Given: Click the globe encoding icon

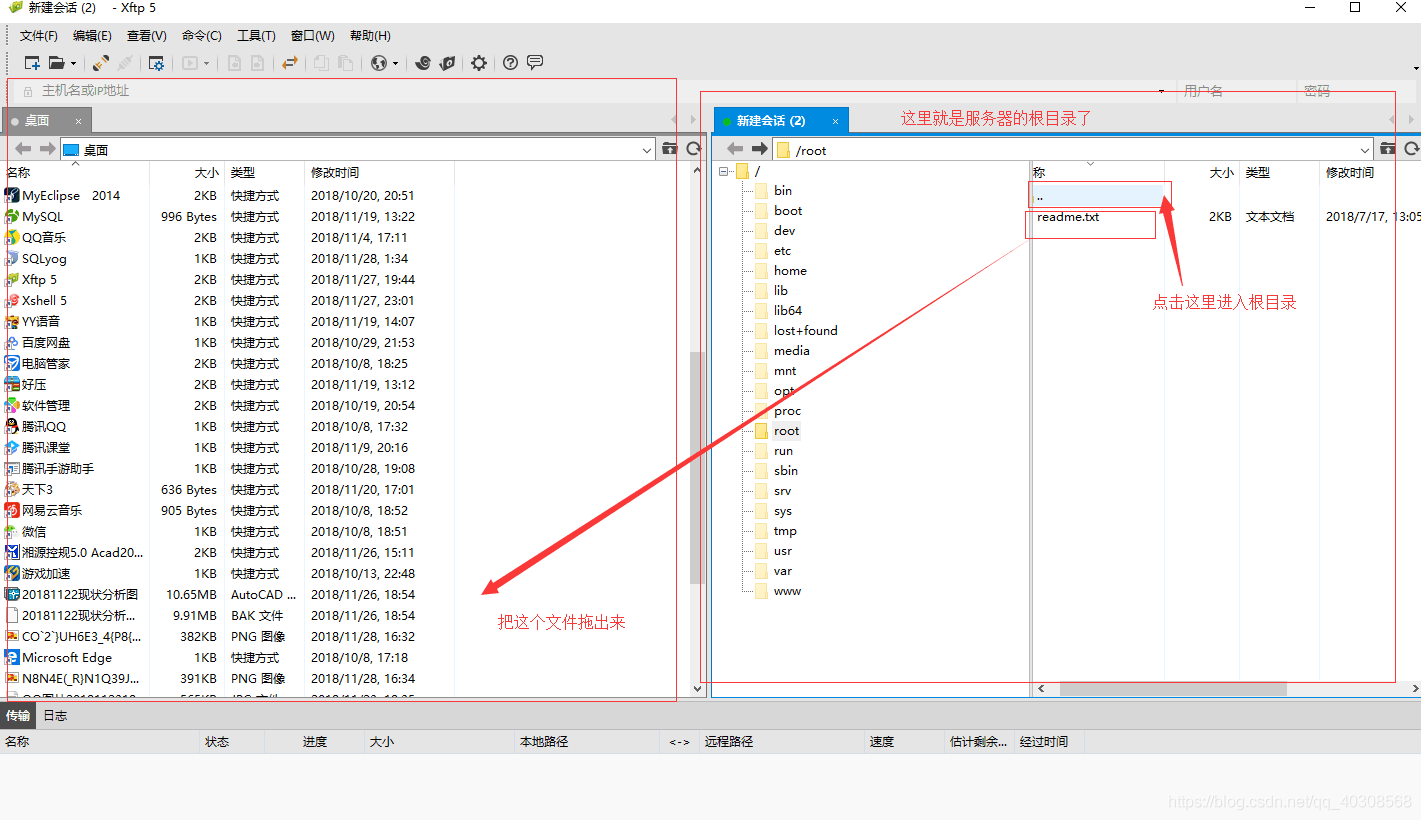Looking at the screenshot, I should (x=378, y=63).
